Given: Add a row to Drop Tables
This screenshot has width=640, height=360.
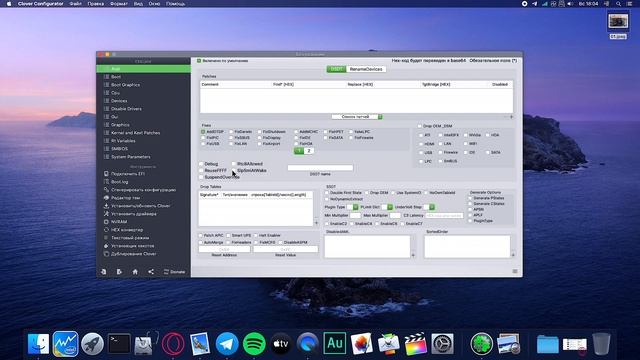Looking at the screenshot, I should click(x=317, y=223).
